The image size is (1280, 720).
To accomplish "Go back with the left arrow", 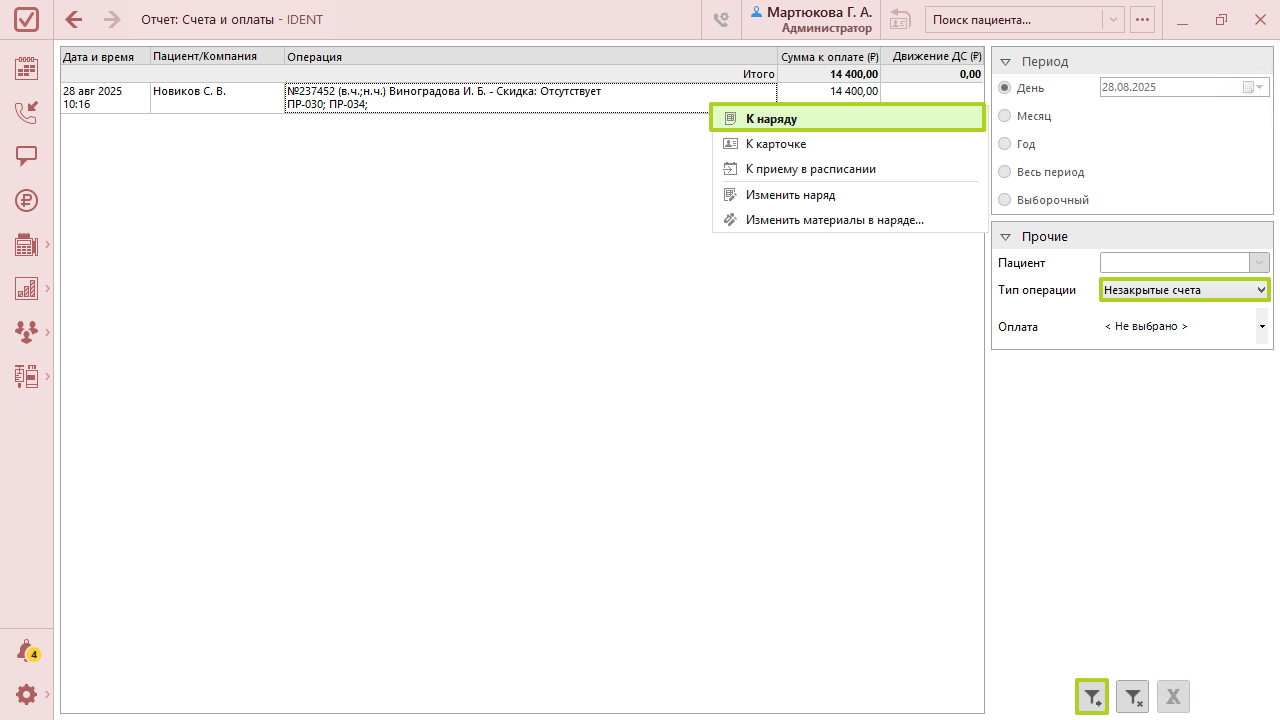I will pyautogui.click(x=74, y=20).
